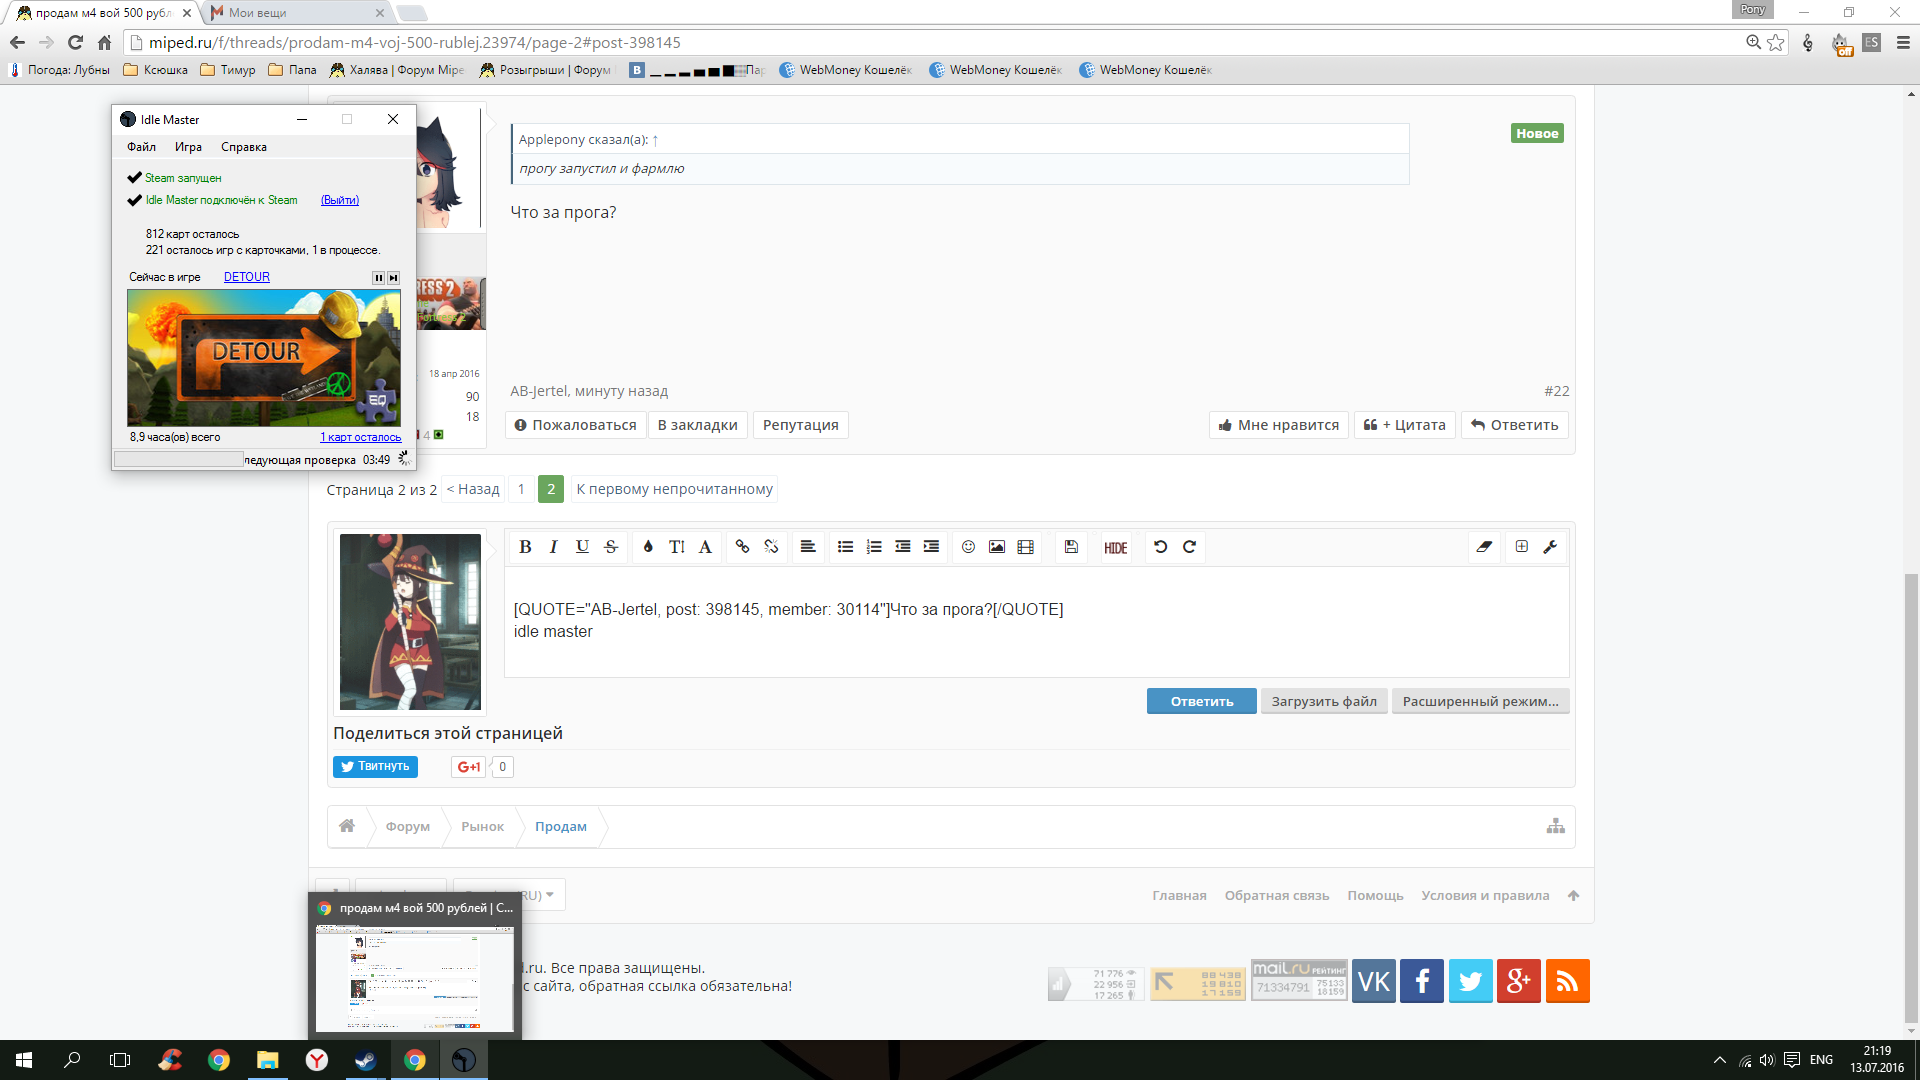Redo the last edit in the editor
This screenshot has height=1080, width=1920.
(1189, 547)
